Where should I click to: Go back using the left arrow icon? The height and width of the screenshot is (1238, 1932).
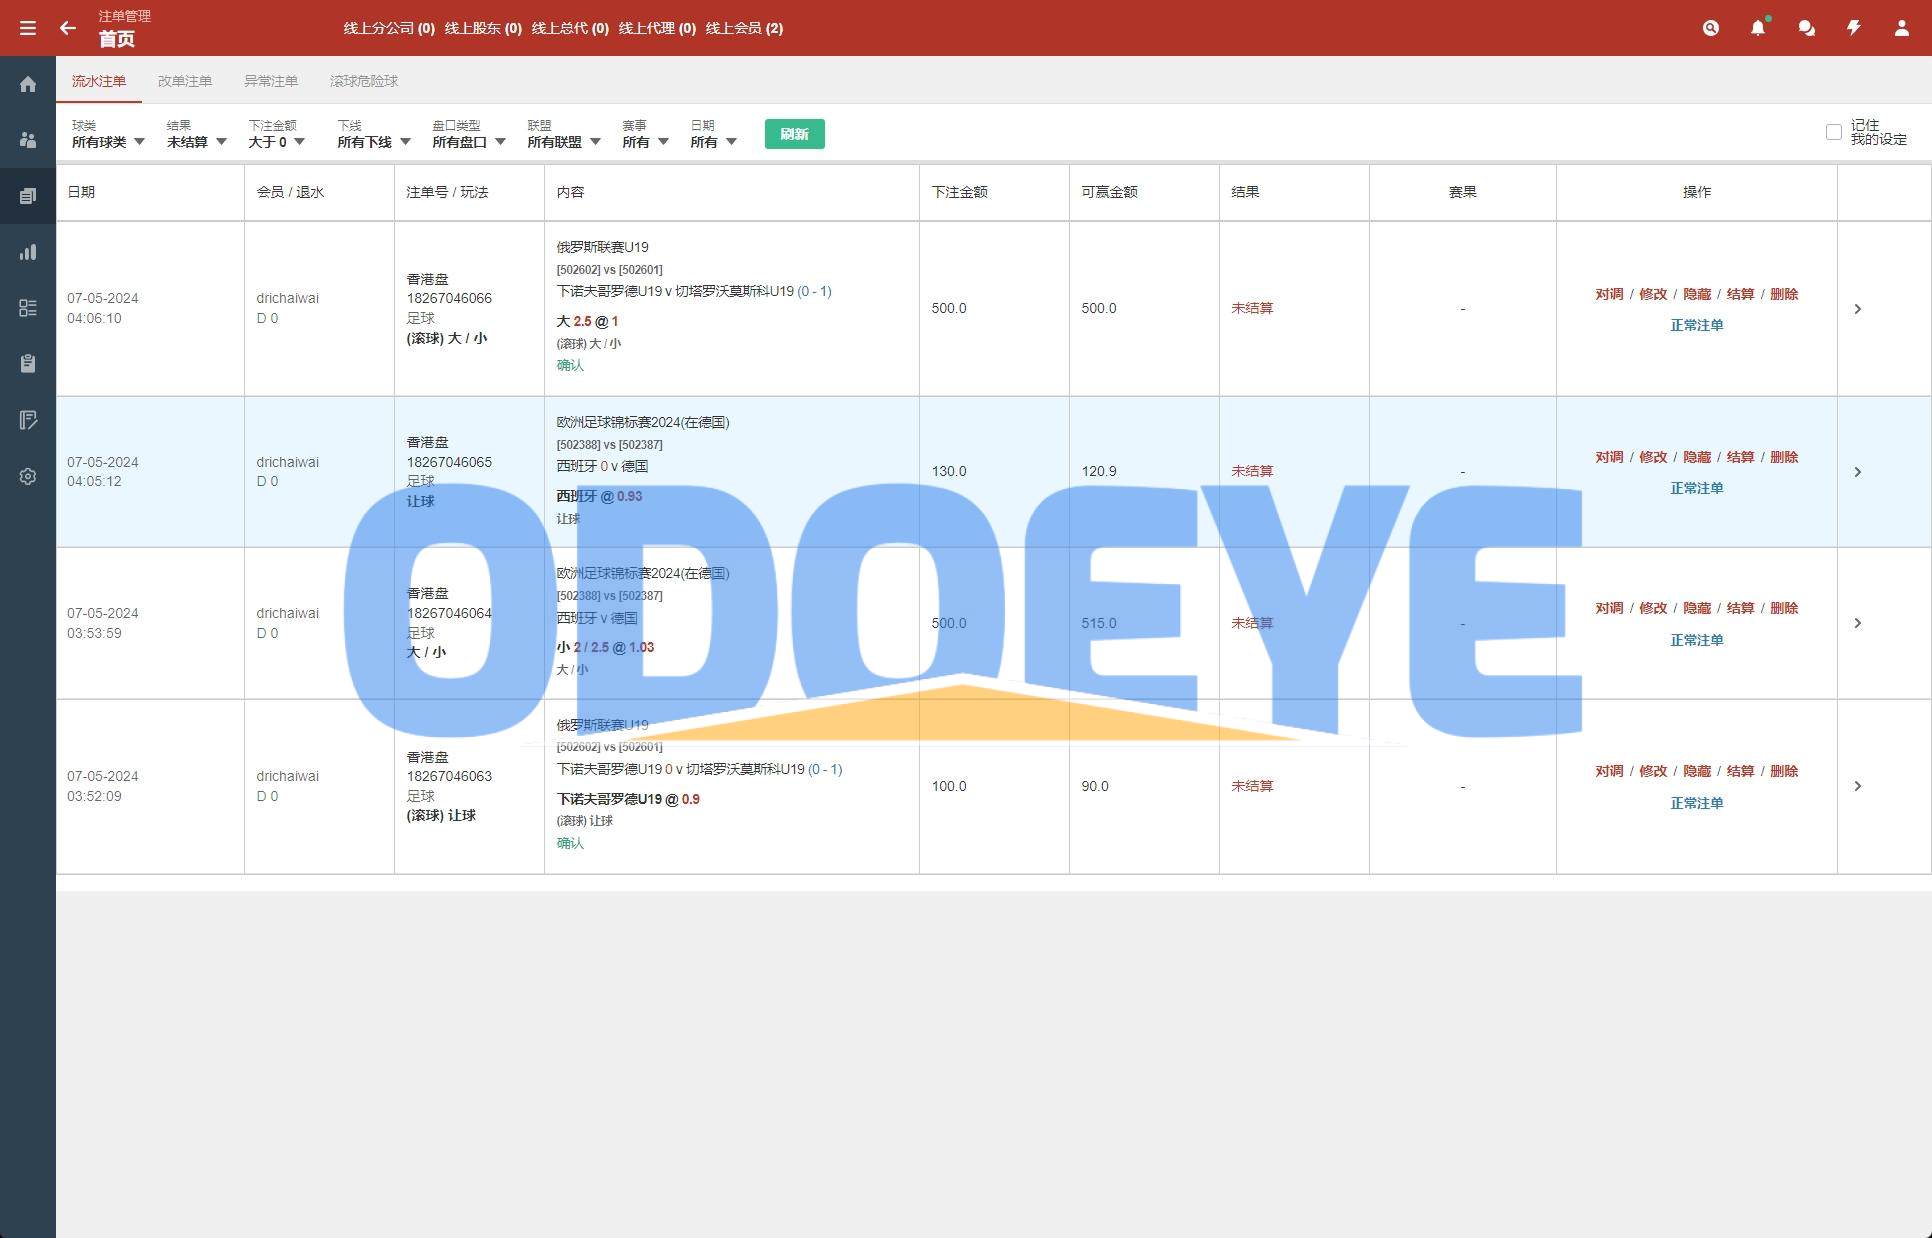[68, 28]
